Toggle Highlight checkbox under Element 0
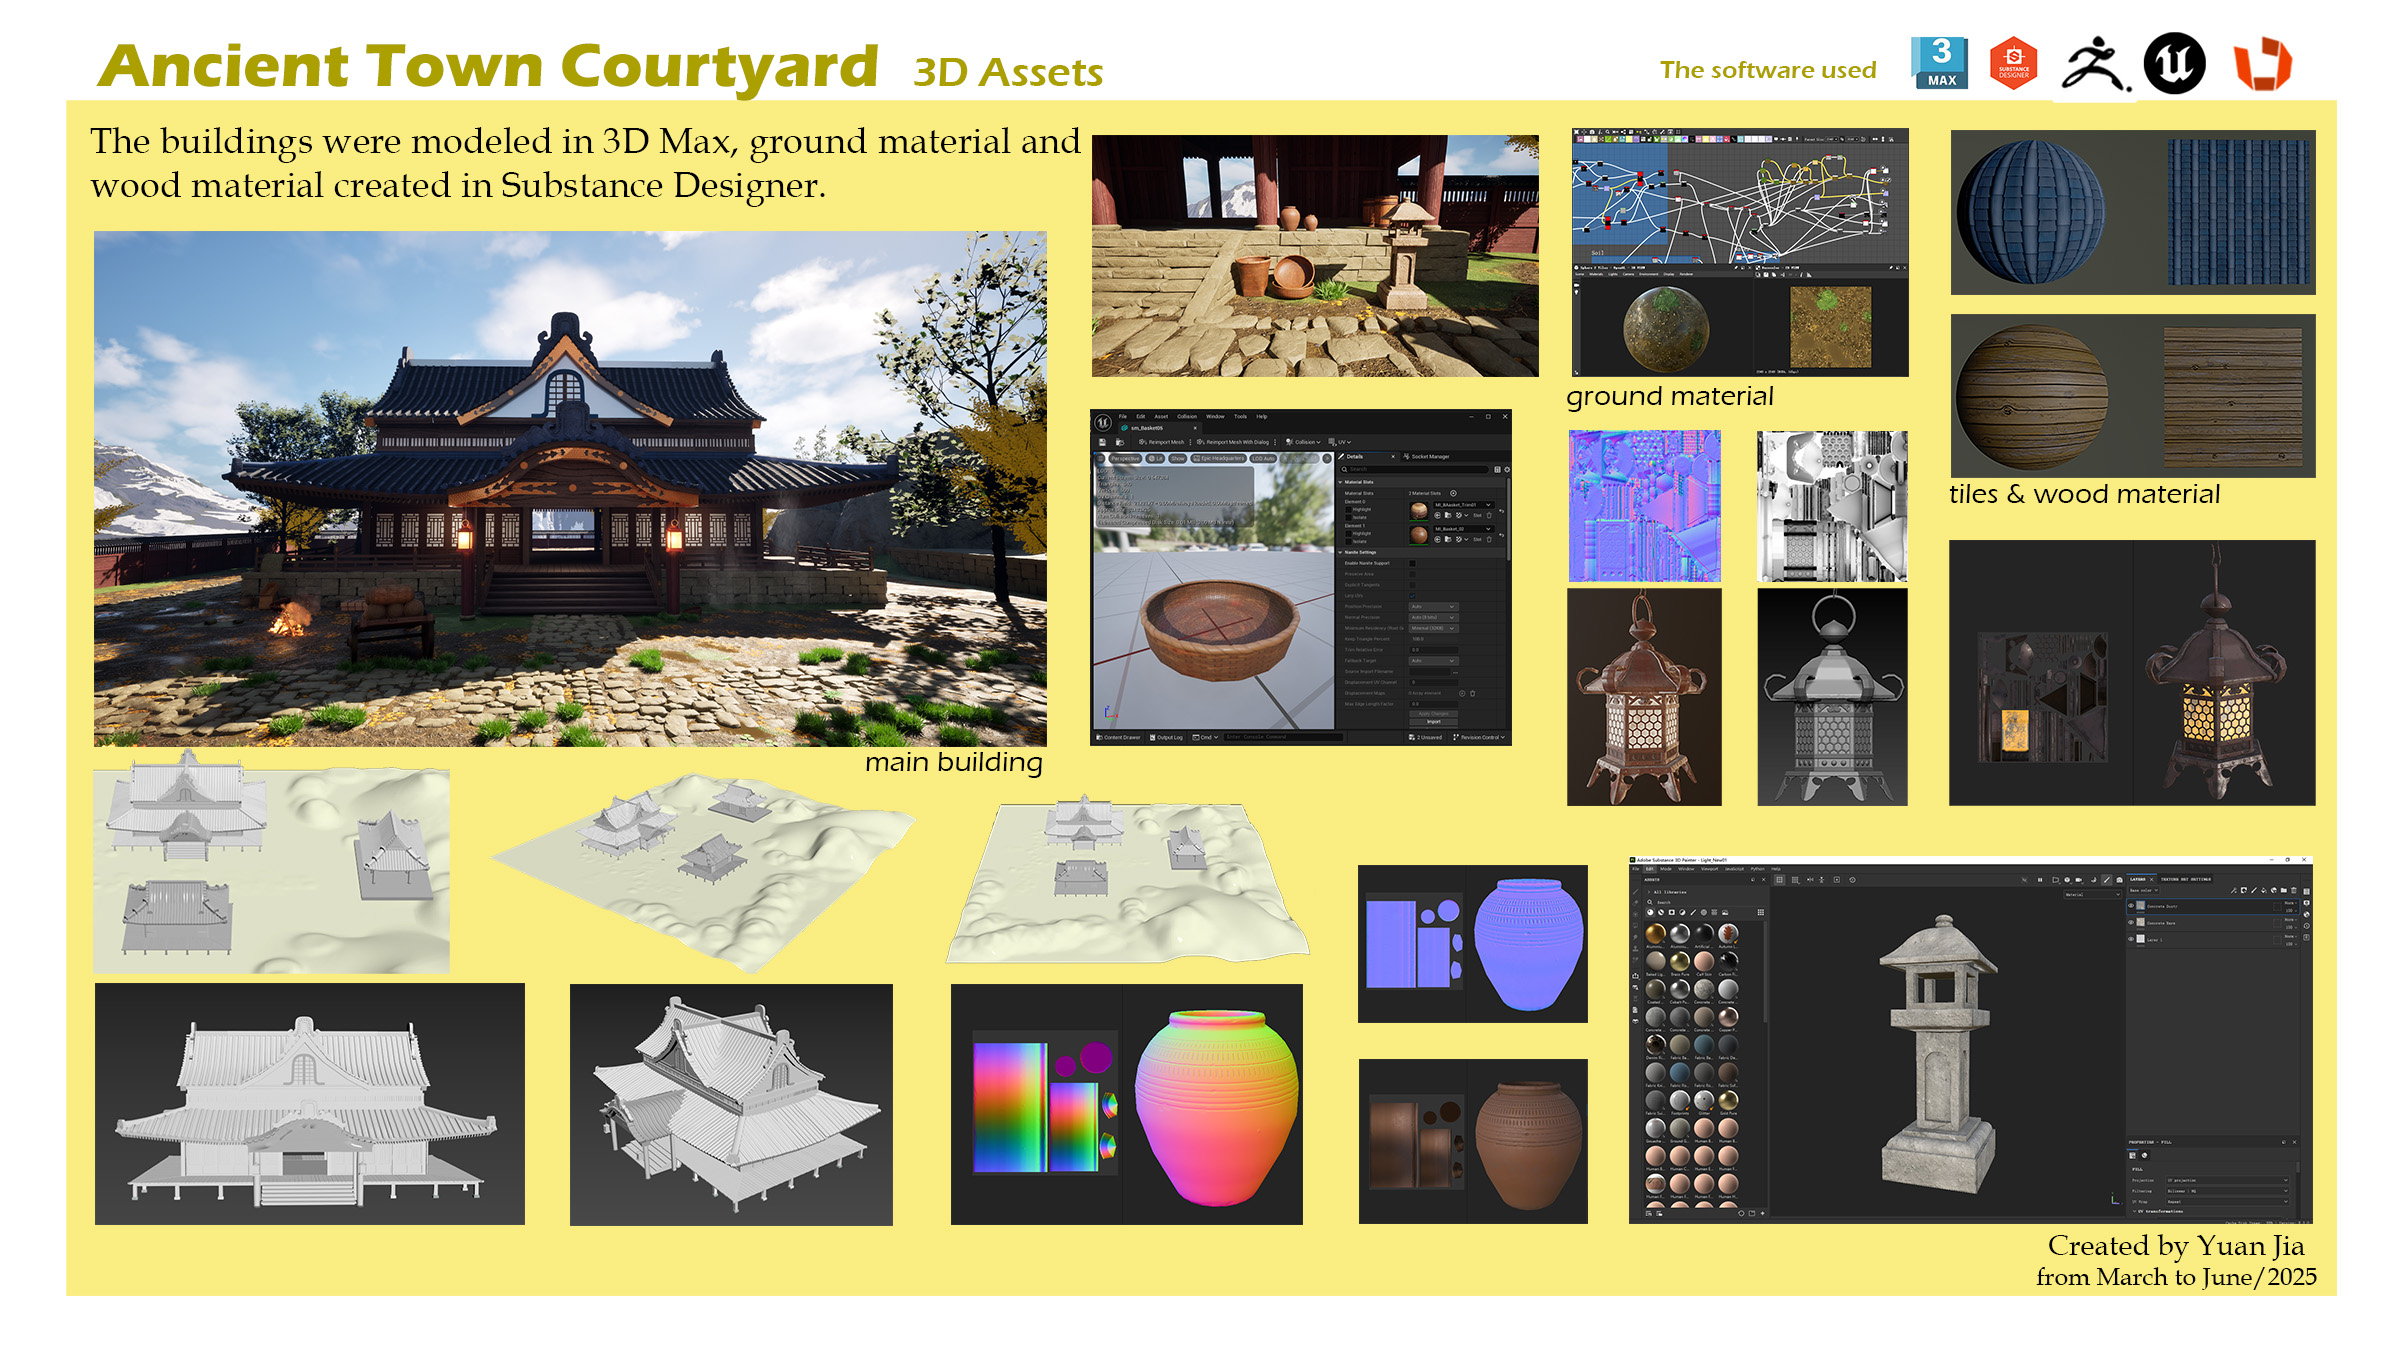2400x1350 pixels. (1348, 509)
